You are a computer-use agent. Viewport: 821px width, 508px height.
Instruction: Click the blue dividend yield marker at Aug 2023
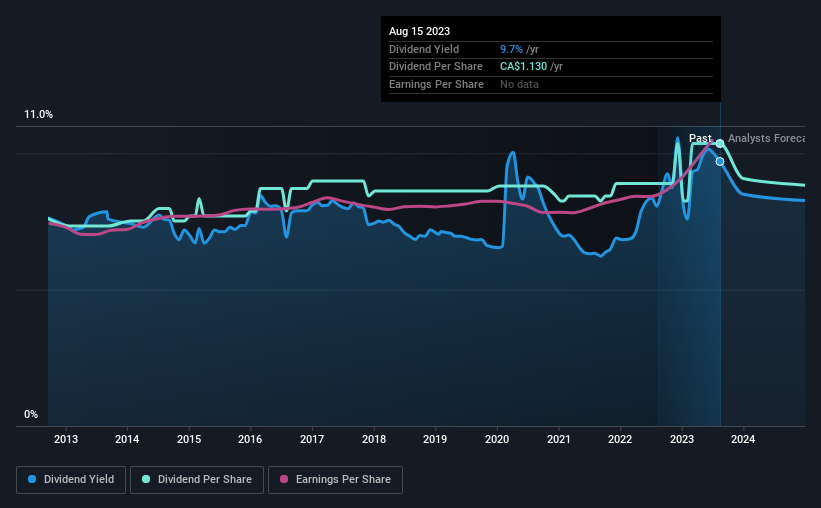(x=720, y=161)
